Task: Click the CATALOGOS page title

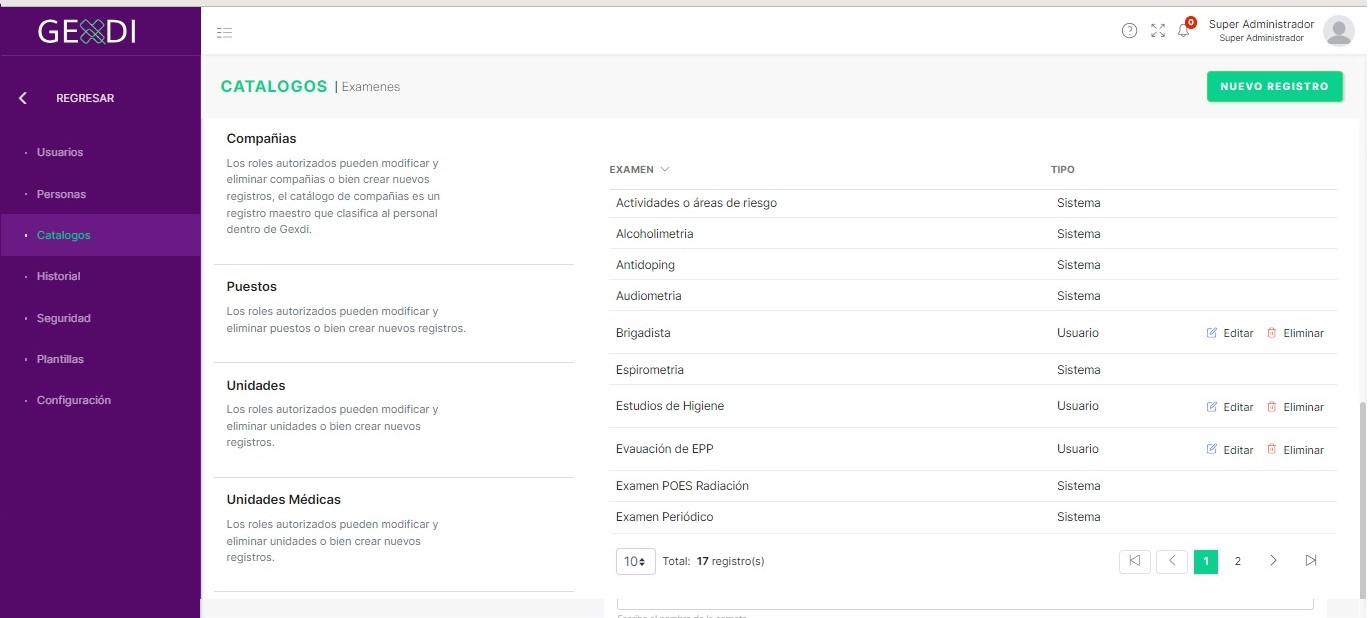Action: tap(274, 87)
